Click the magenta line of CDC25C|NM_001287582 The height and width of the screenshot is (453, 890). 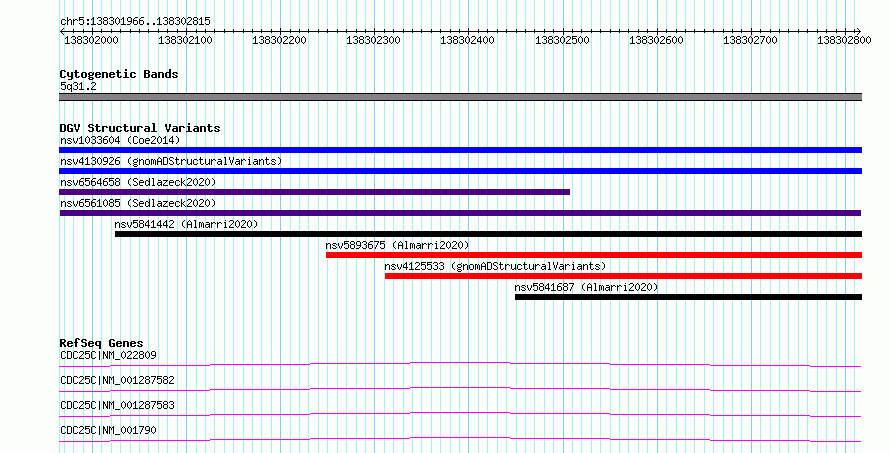[460, 389]
